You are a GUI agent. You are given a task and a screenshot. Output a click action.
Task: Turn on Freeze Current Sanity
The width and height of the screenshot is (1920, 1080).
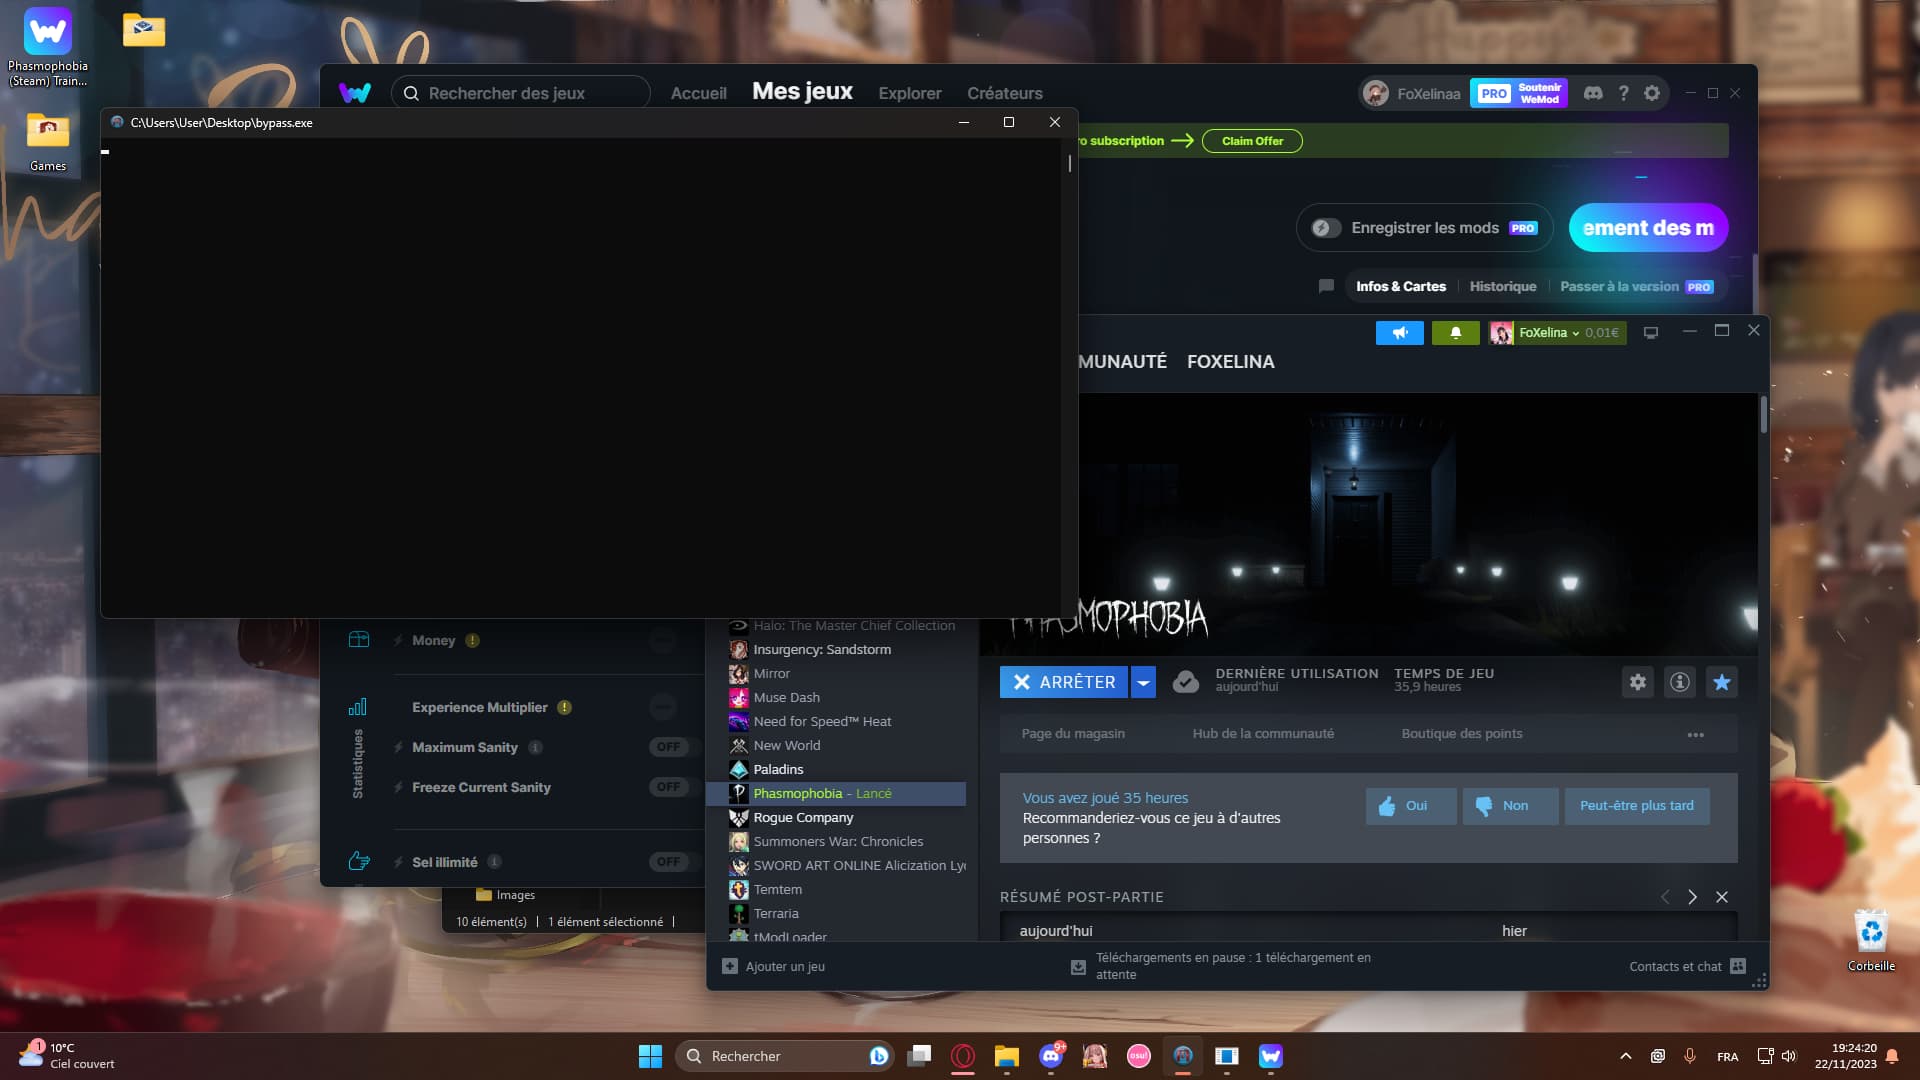point(668,787)
